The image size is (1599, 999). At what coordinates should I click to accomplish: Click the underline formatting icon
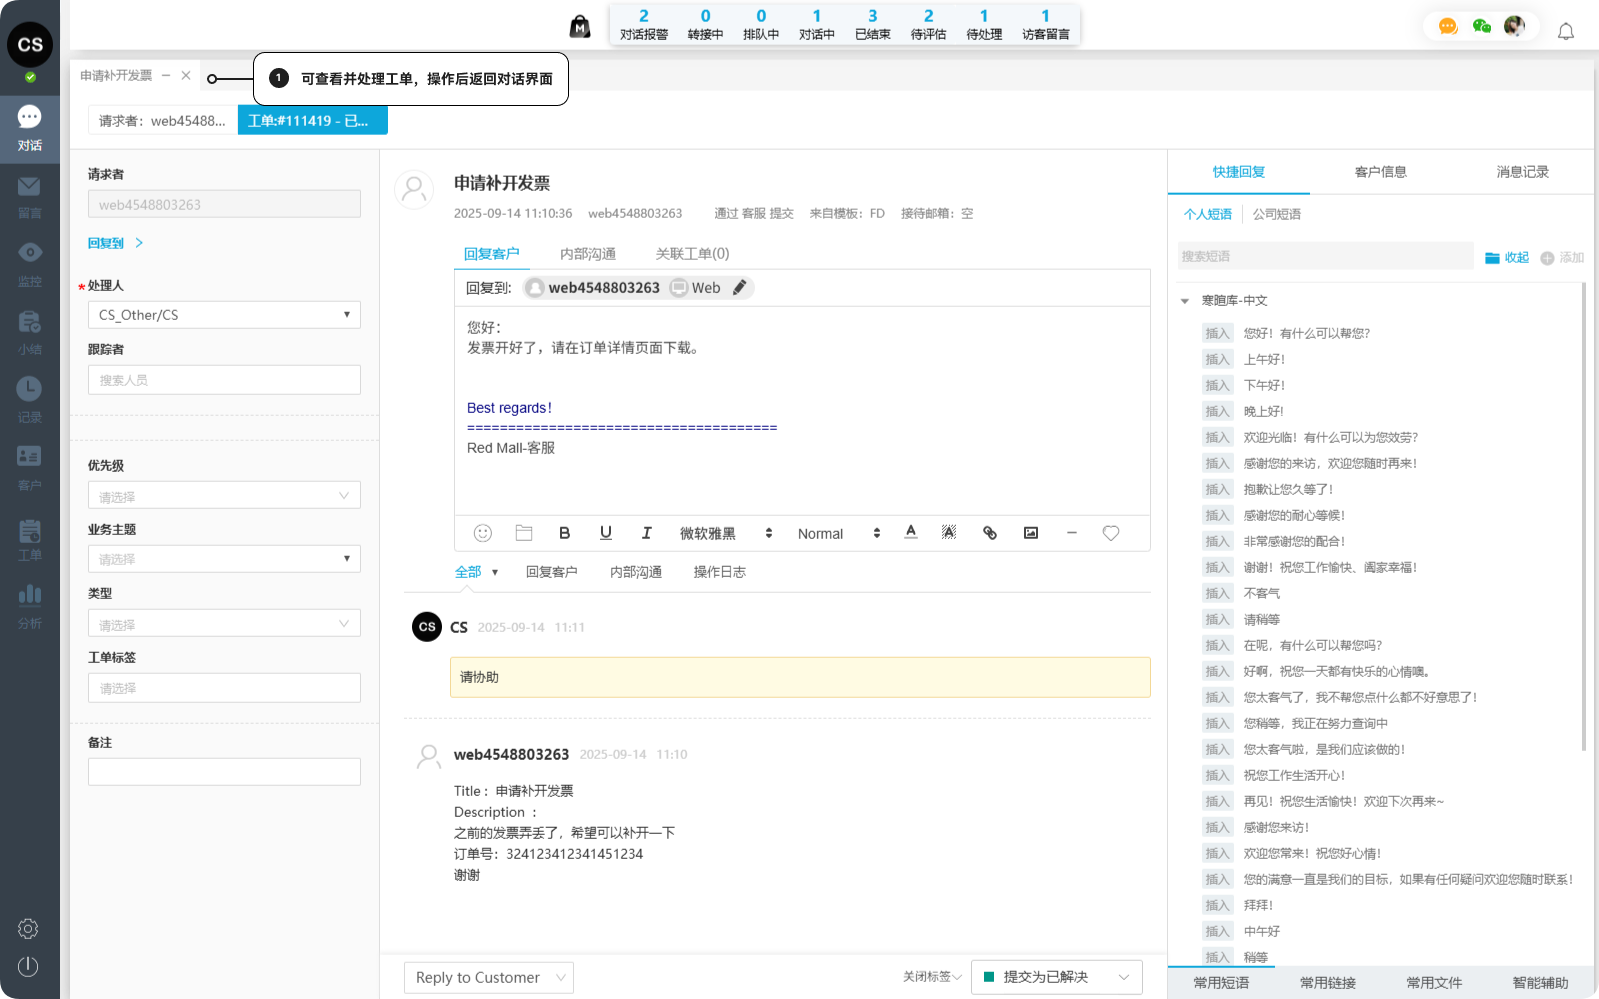click(x=605, y=533)
